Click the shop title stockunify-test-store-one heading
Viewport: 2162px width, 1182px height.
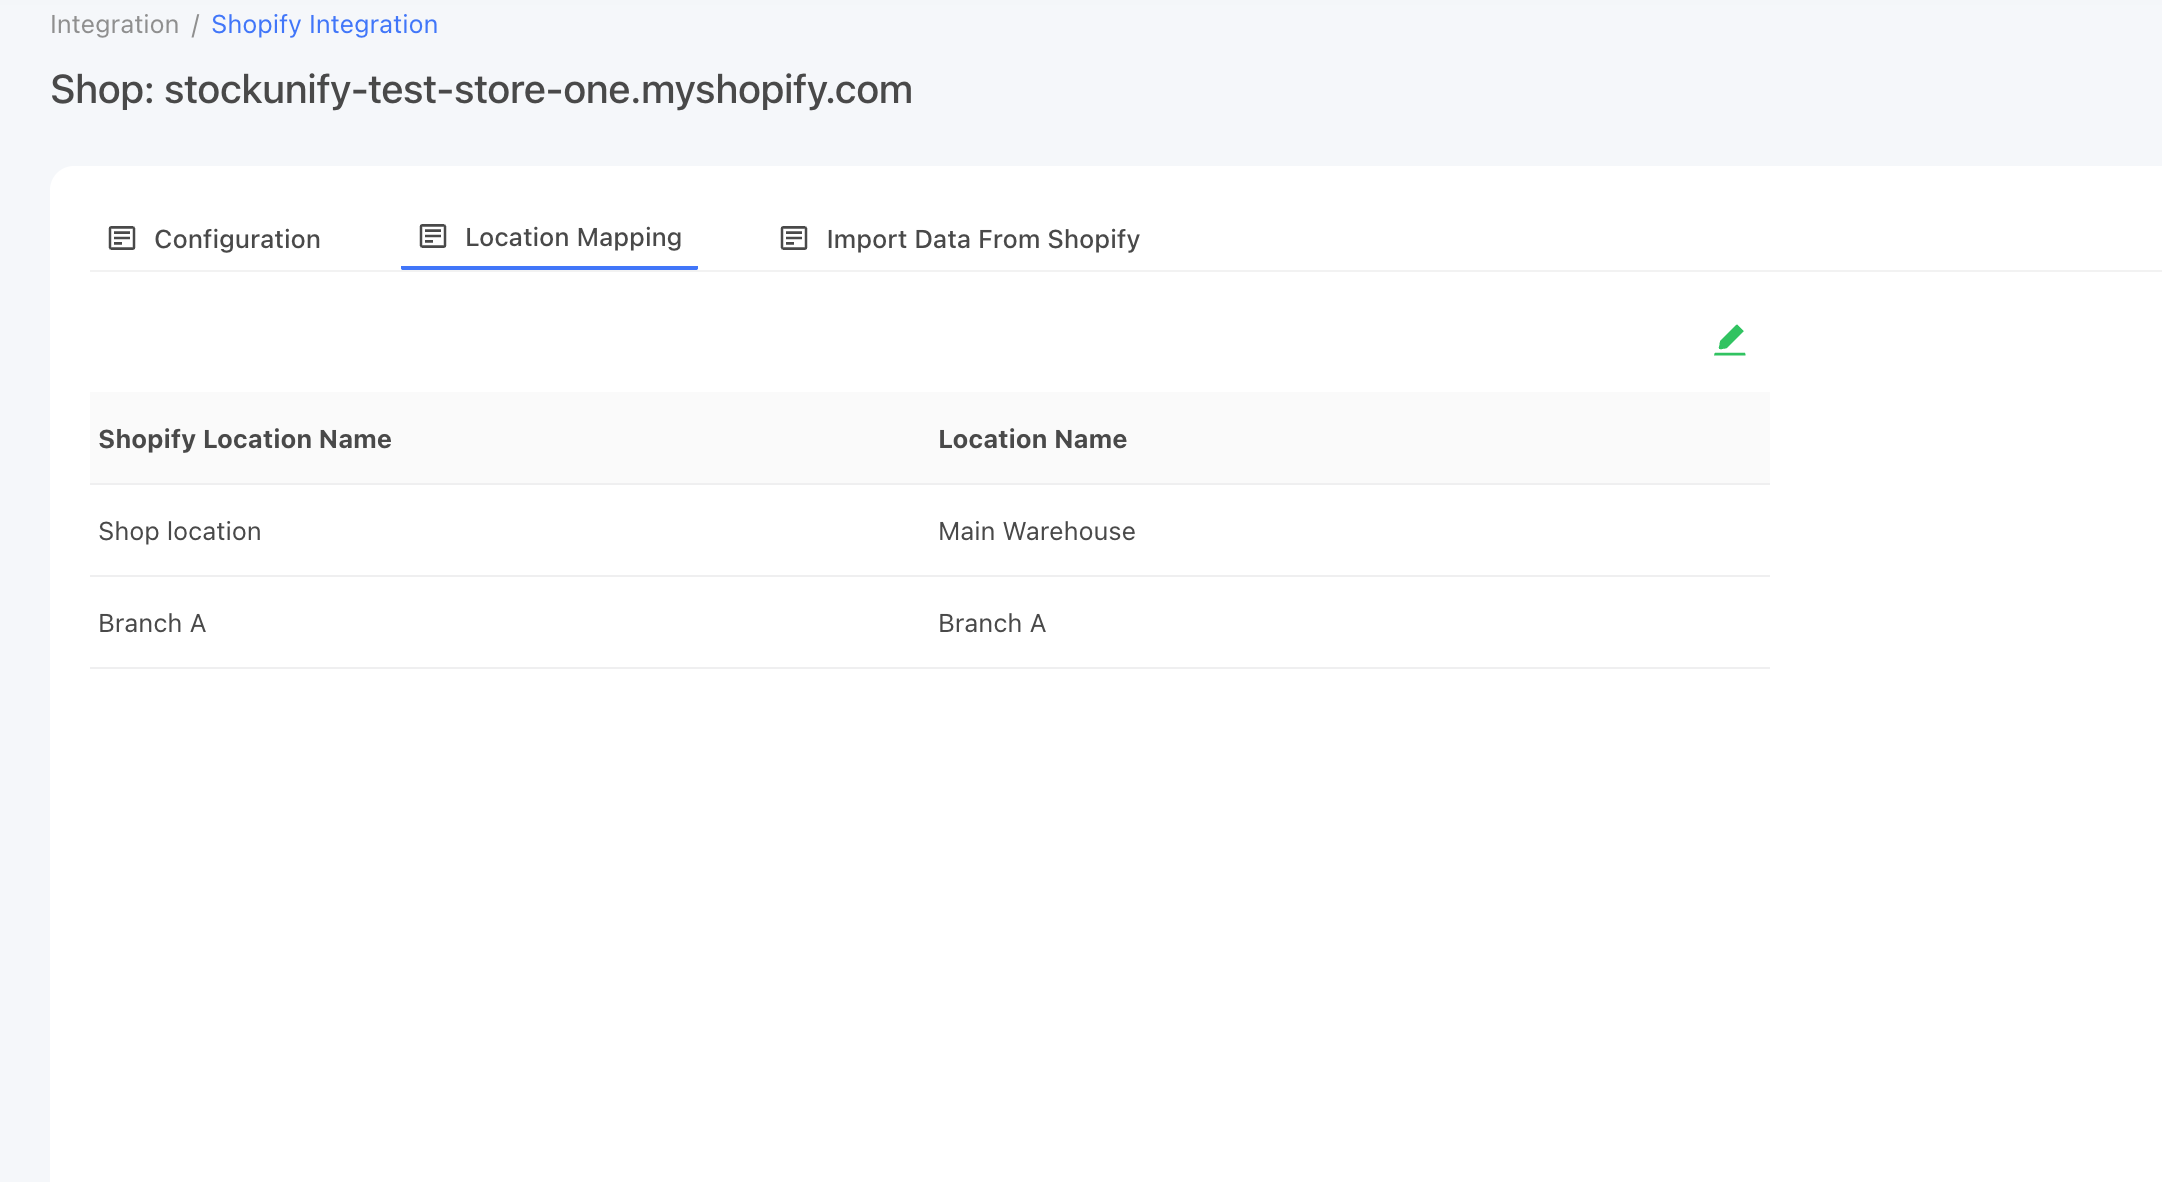(481, 90)
